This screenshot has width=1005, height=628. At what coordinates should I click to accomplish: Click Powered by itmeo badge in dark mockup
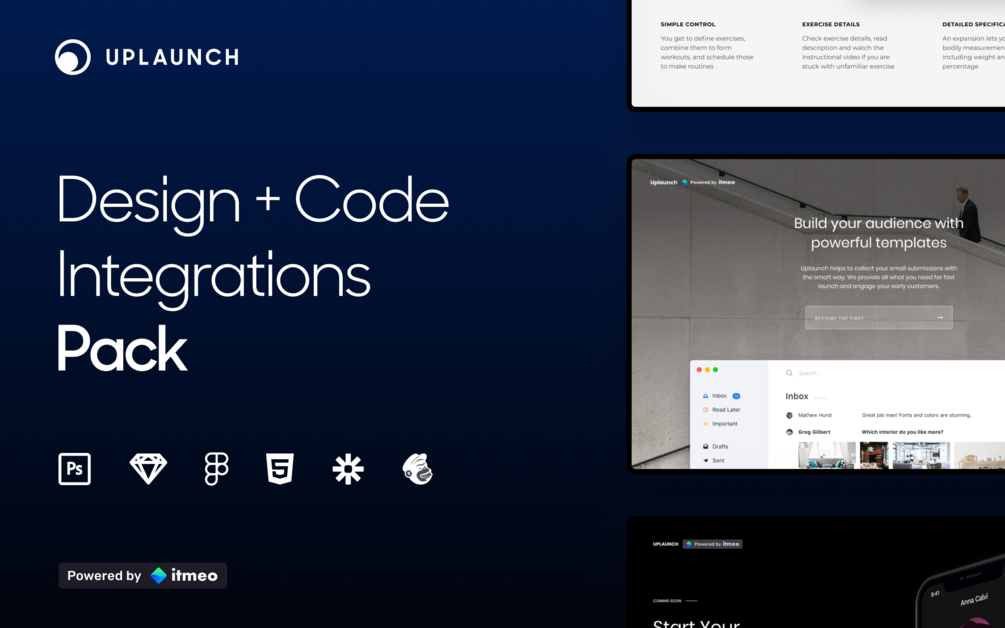713,544
